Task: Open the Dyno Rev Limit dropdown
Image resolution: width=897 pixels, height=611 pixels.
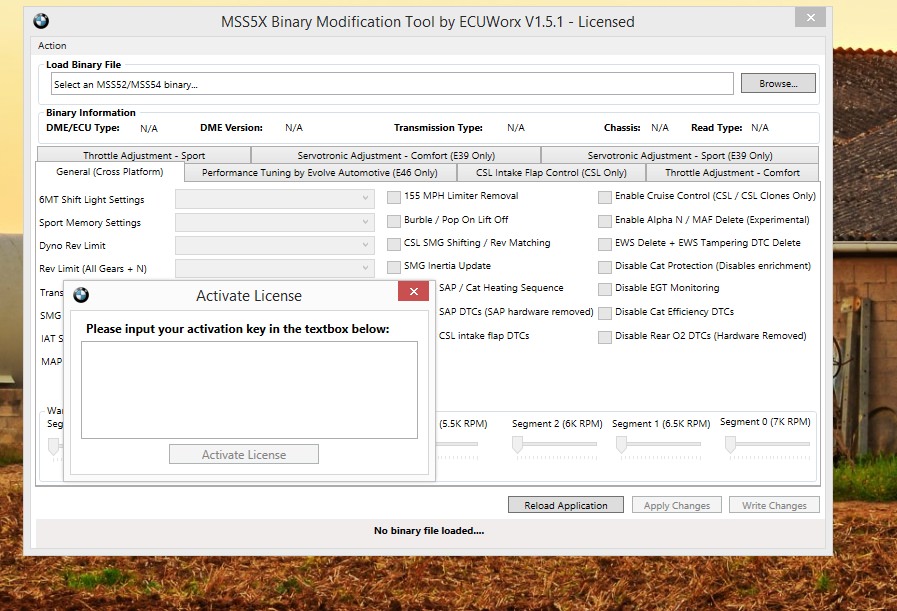Action: [275, 245]
